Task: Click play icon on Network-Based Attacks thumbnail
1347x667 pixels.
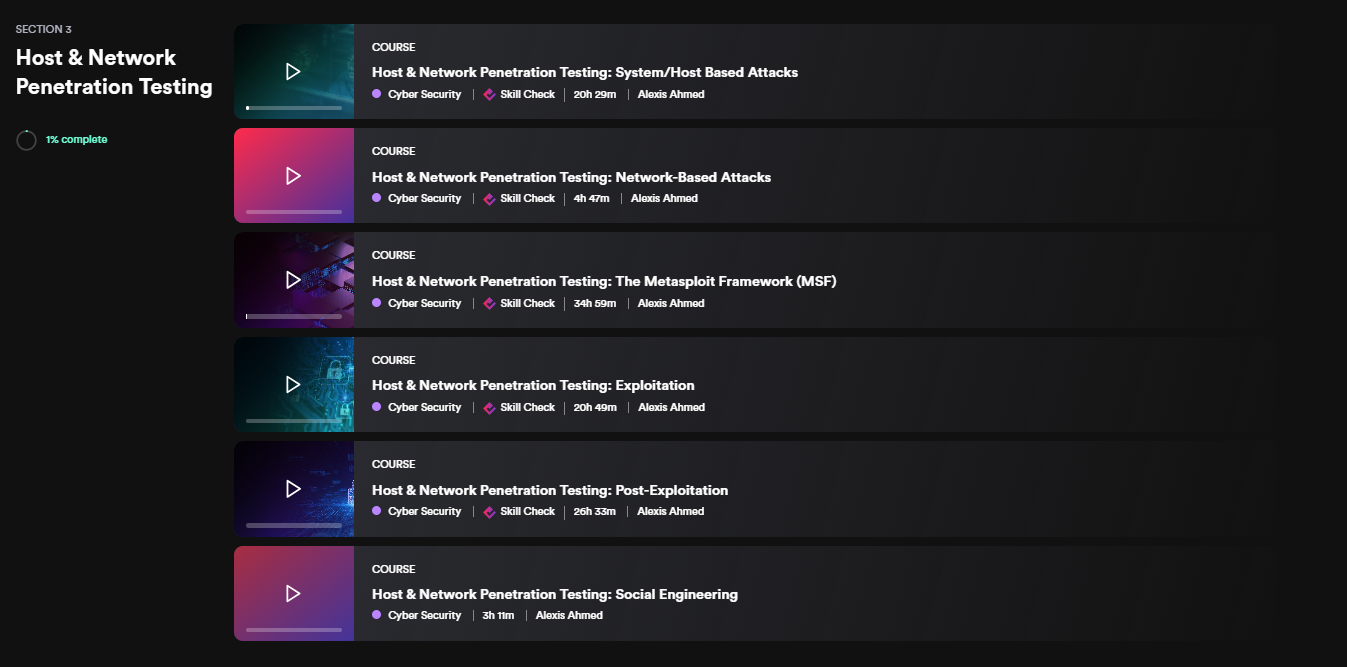Action: 293,176
